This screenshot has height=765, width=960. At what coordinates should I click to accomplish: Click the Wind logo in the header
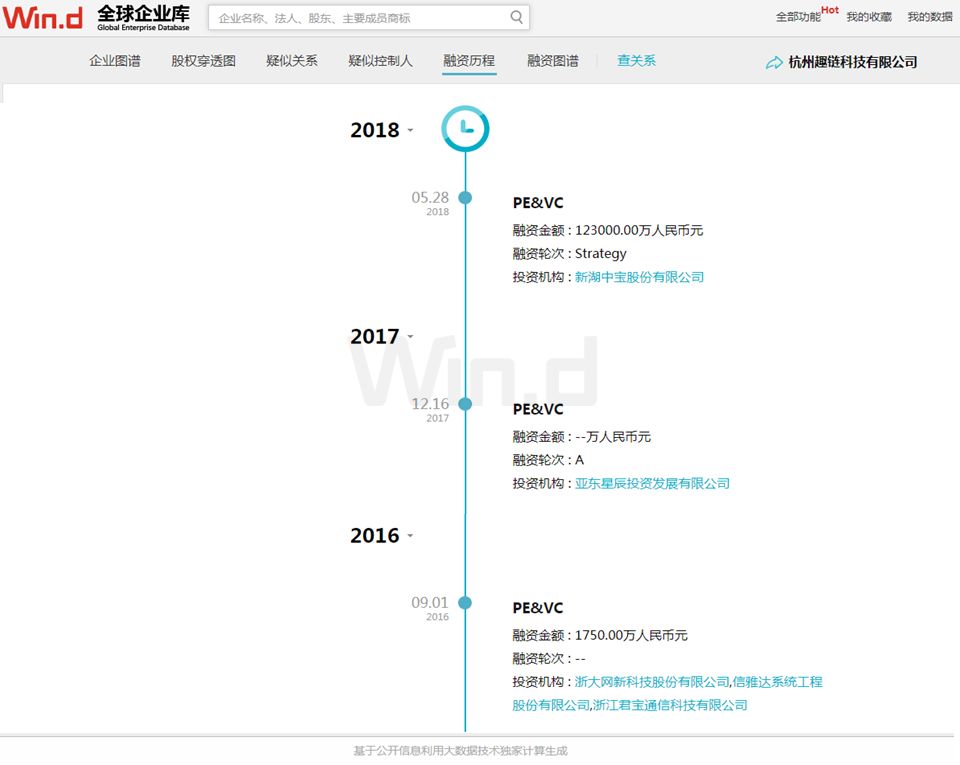[x=42, y=17]
